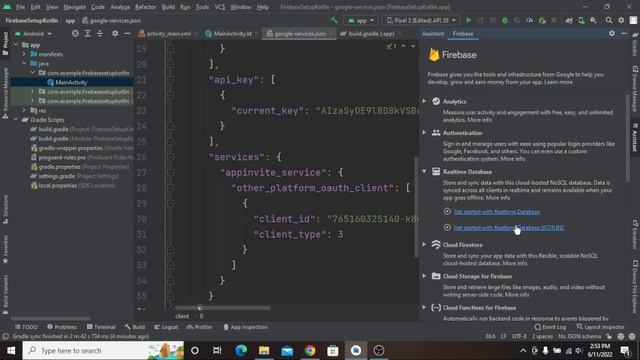Open Pixel 3 device selector dropdown
This screenshot has height=360, width=640.
click(x=421, y=20)
